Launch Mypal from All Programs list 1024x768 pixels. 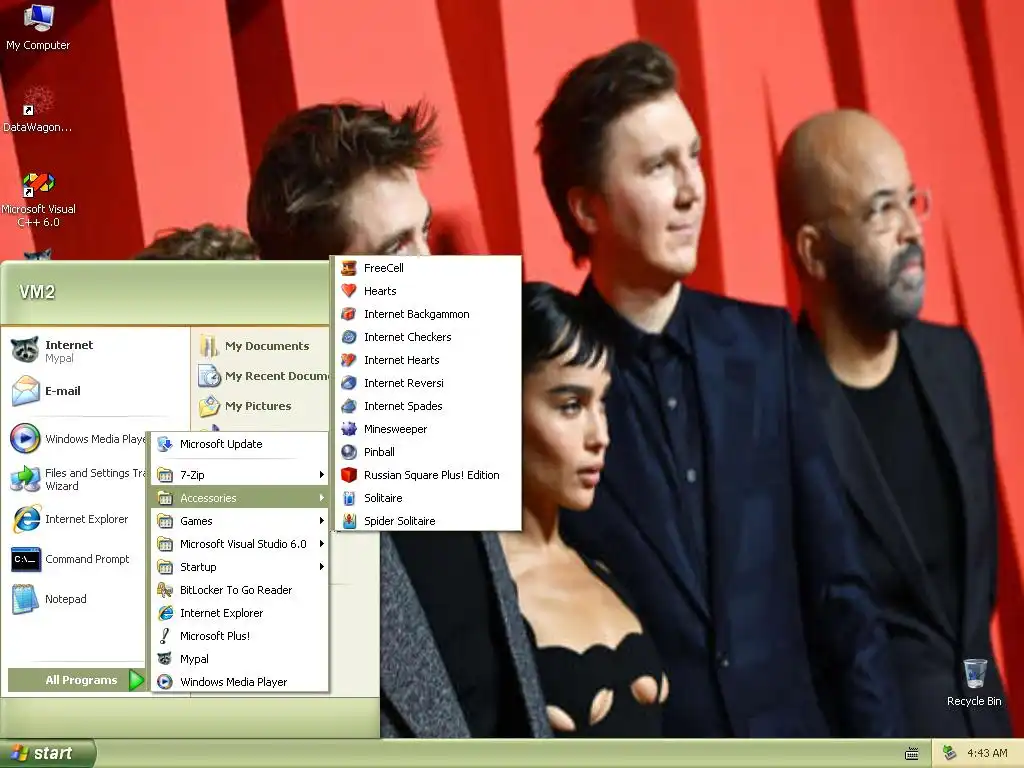tap(240, 659)
